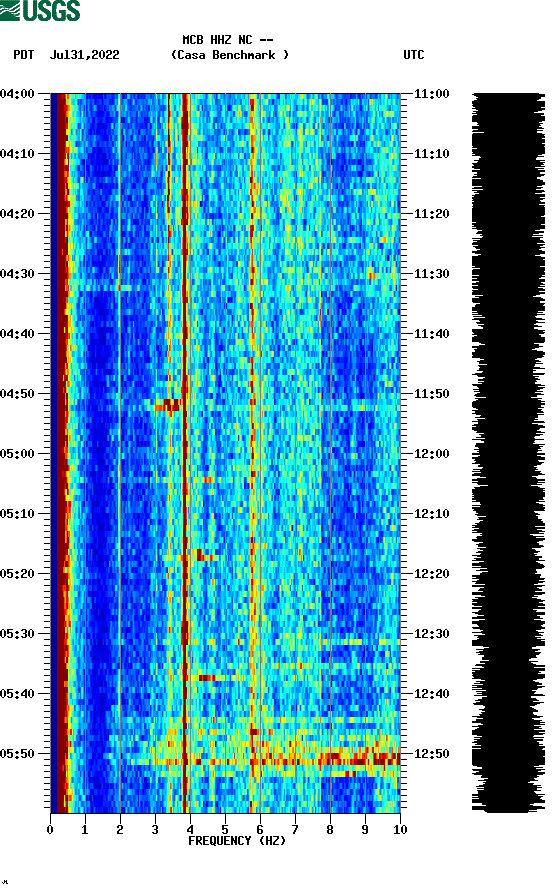Click the '05:50' PDT time label
Image resolution: width=552 pixels, height=893 pixels.
click(17, 753)
